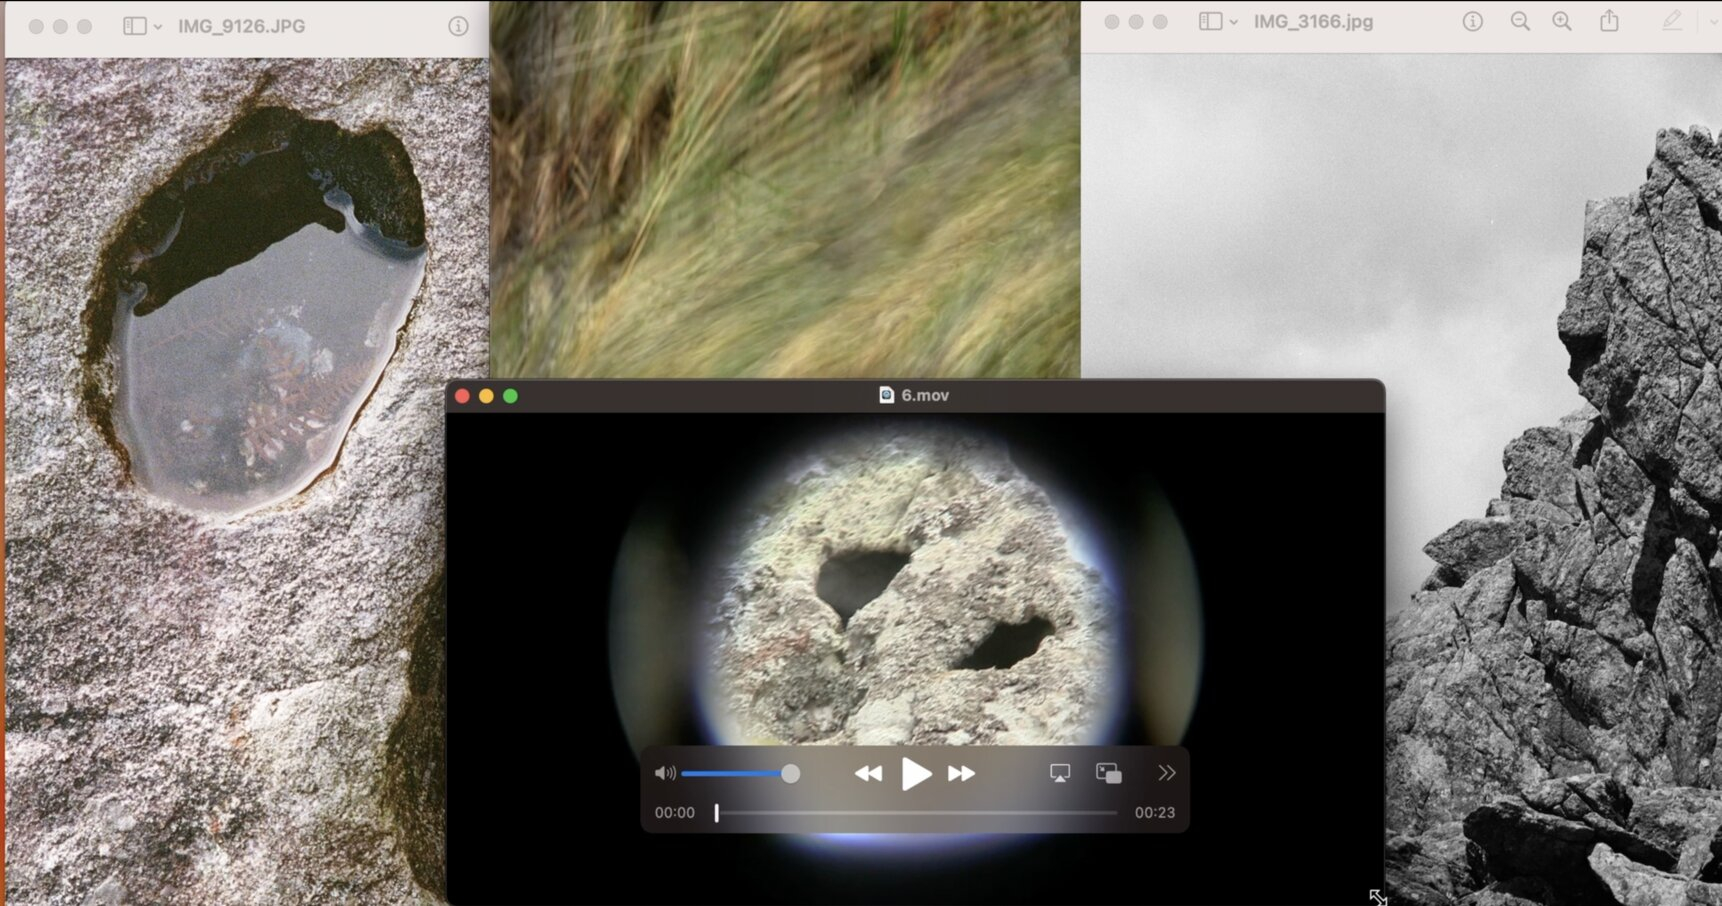1722x906 pixels.
Task: Zoom in on IMG_3166.jpg with magnifier icon
Action: pos(1561,21)
